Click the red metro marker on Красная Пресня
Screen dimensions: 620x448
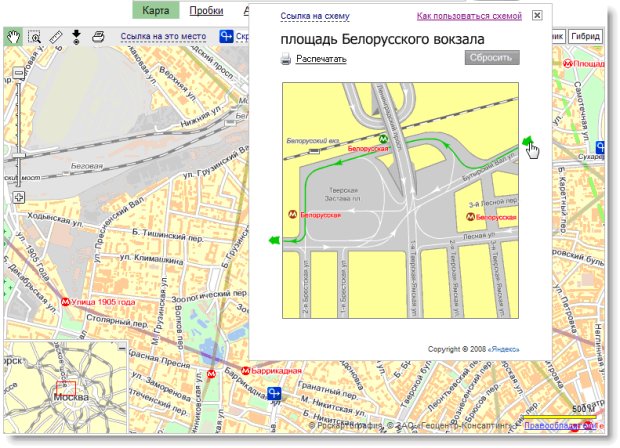point(212,374)
